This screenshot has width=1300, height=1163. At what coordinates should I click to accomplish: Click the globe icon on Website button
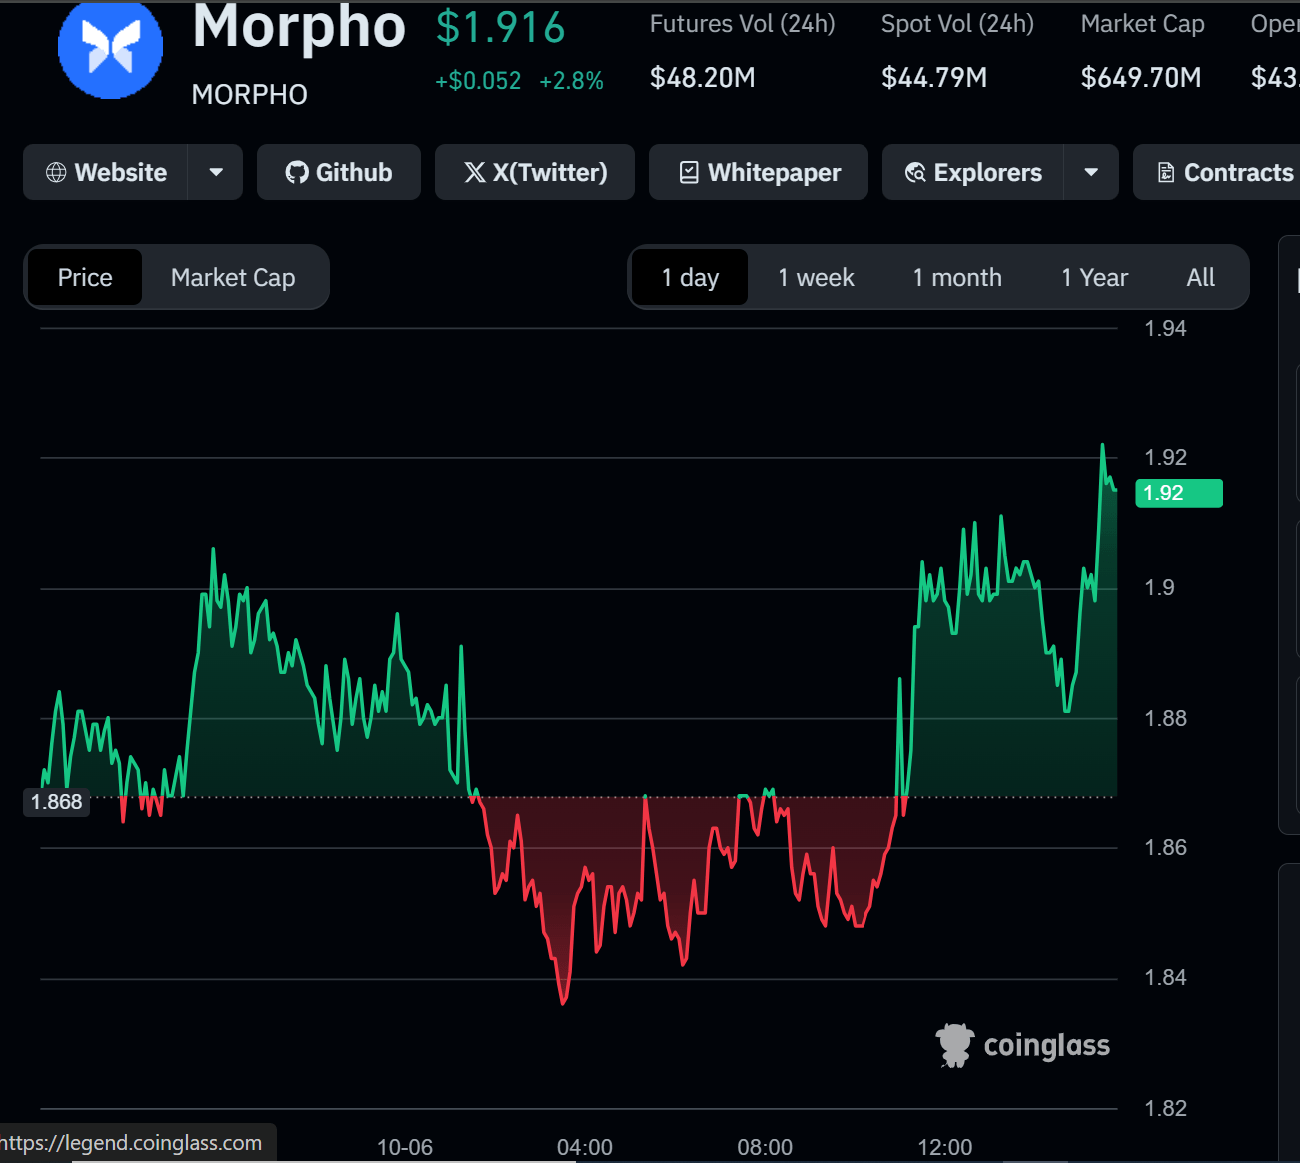tap(56, 173)
